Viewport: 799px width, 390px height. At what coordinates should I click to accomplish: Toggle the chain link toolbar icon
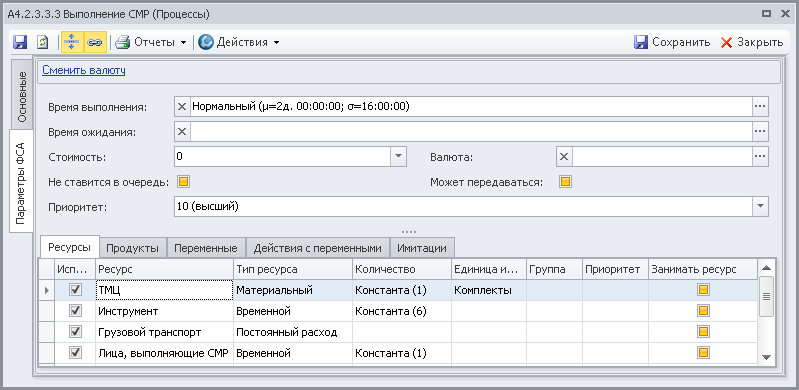[94, 42]
